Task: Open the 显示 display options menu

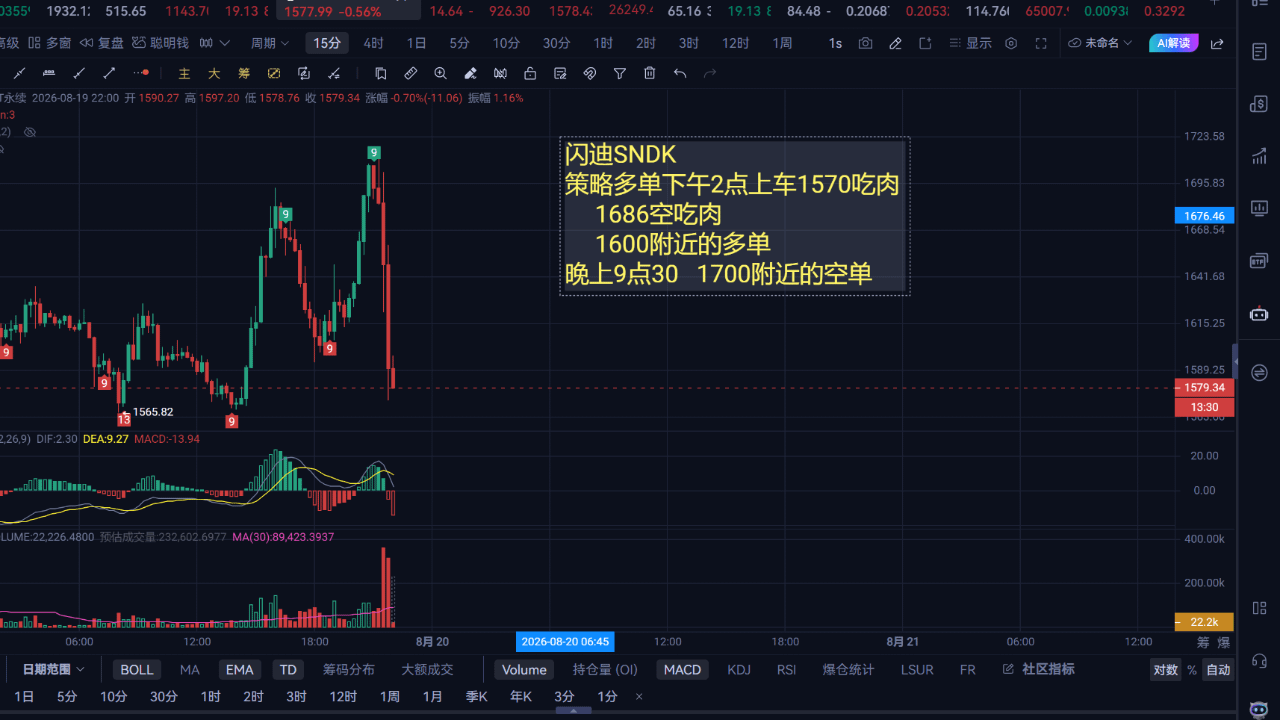Action: (x=971, y=43)
